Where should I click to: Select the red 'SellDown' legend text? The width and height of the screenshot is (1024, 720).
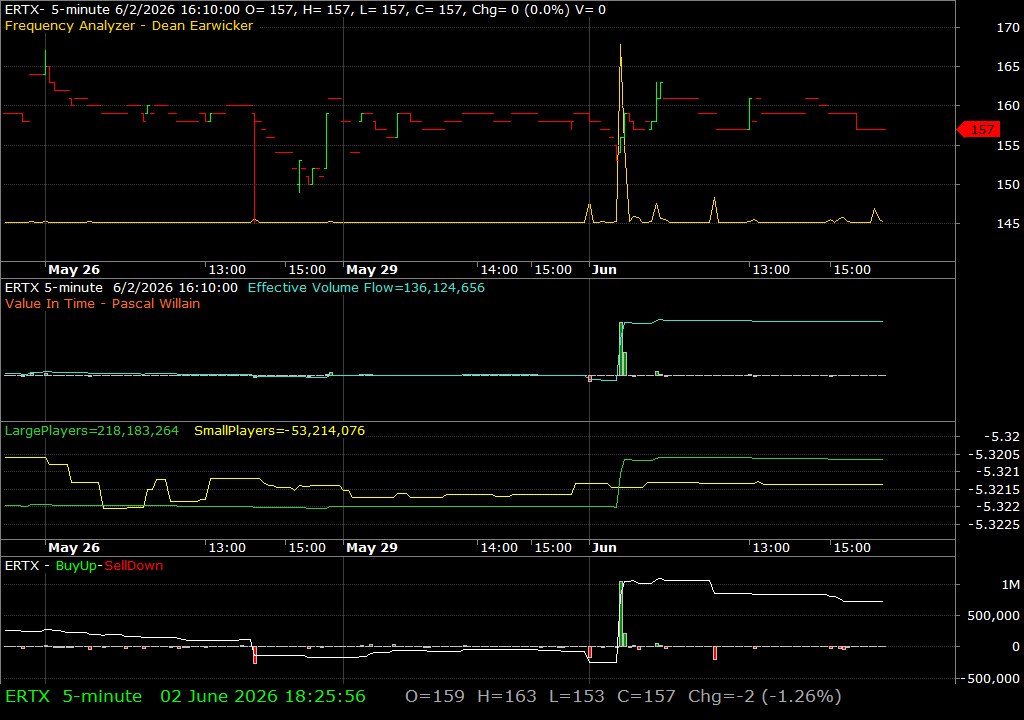(134, 566)
